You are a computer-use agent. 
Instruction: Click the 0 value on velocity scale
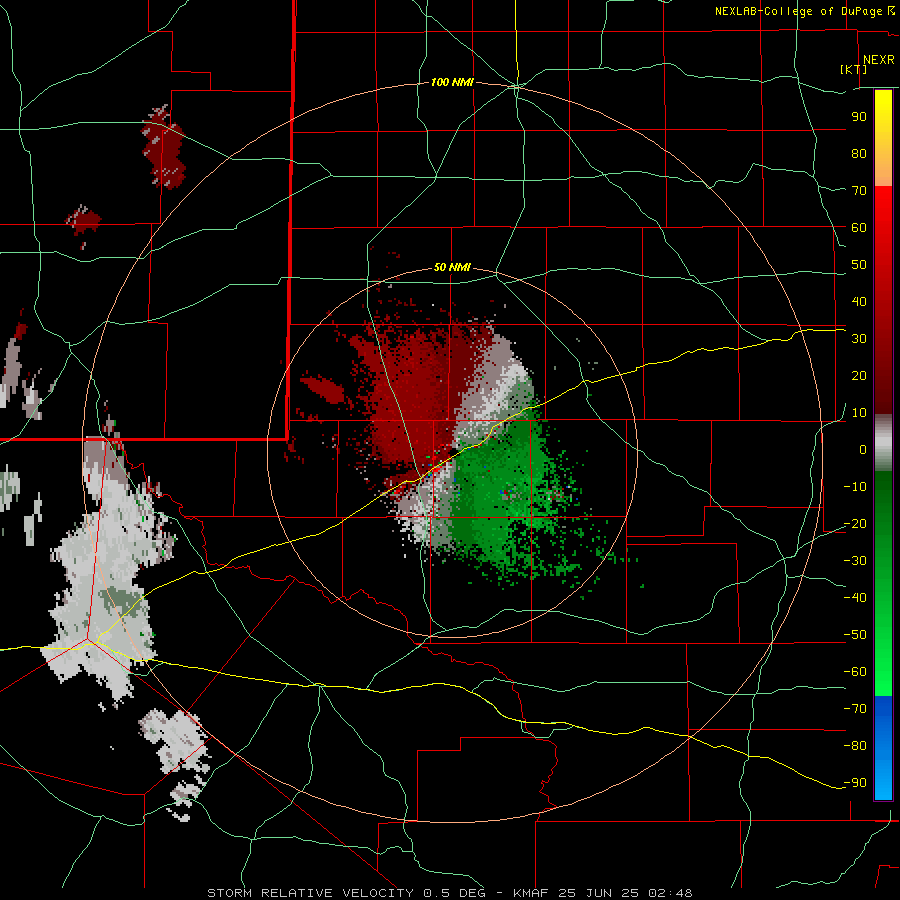[x=863, y=450]
